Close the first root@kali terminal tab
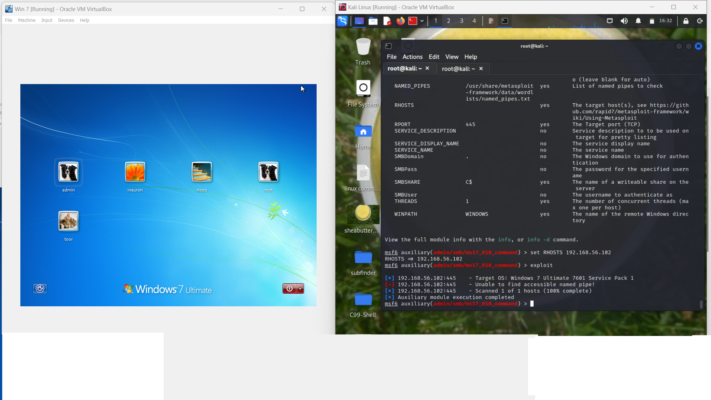This screenshot has height=400, width=711. [x=427, y=68]
